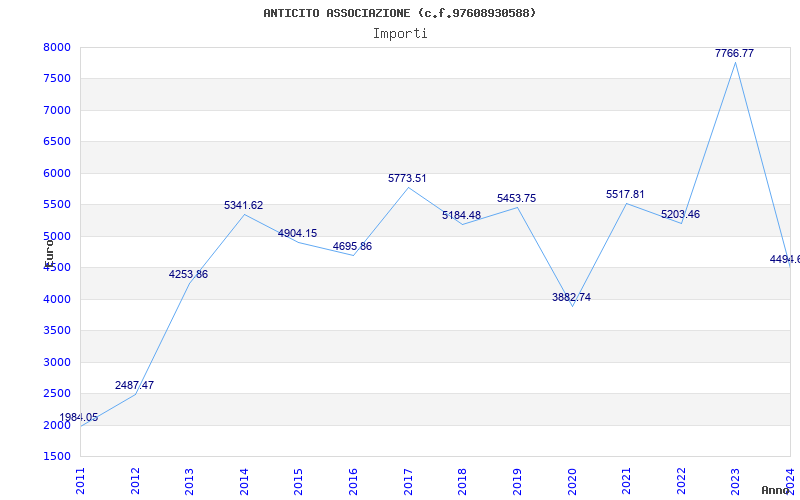Click the 2020 x-axis year label
Screen dimensions: 800x500
point(571,481)
